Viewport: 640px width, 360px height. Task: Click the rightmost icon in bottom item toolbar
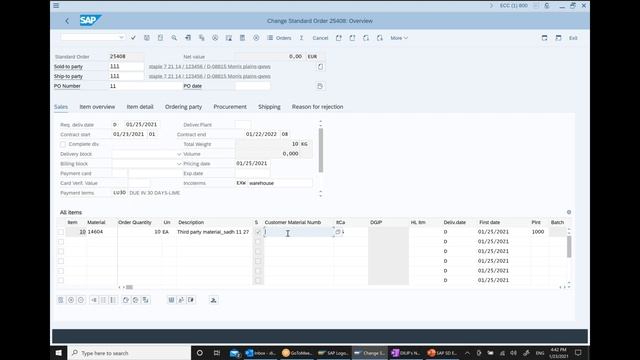[213, 300]
